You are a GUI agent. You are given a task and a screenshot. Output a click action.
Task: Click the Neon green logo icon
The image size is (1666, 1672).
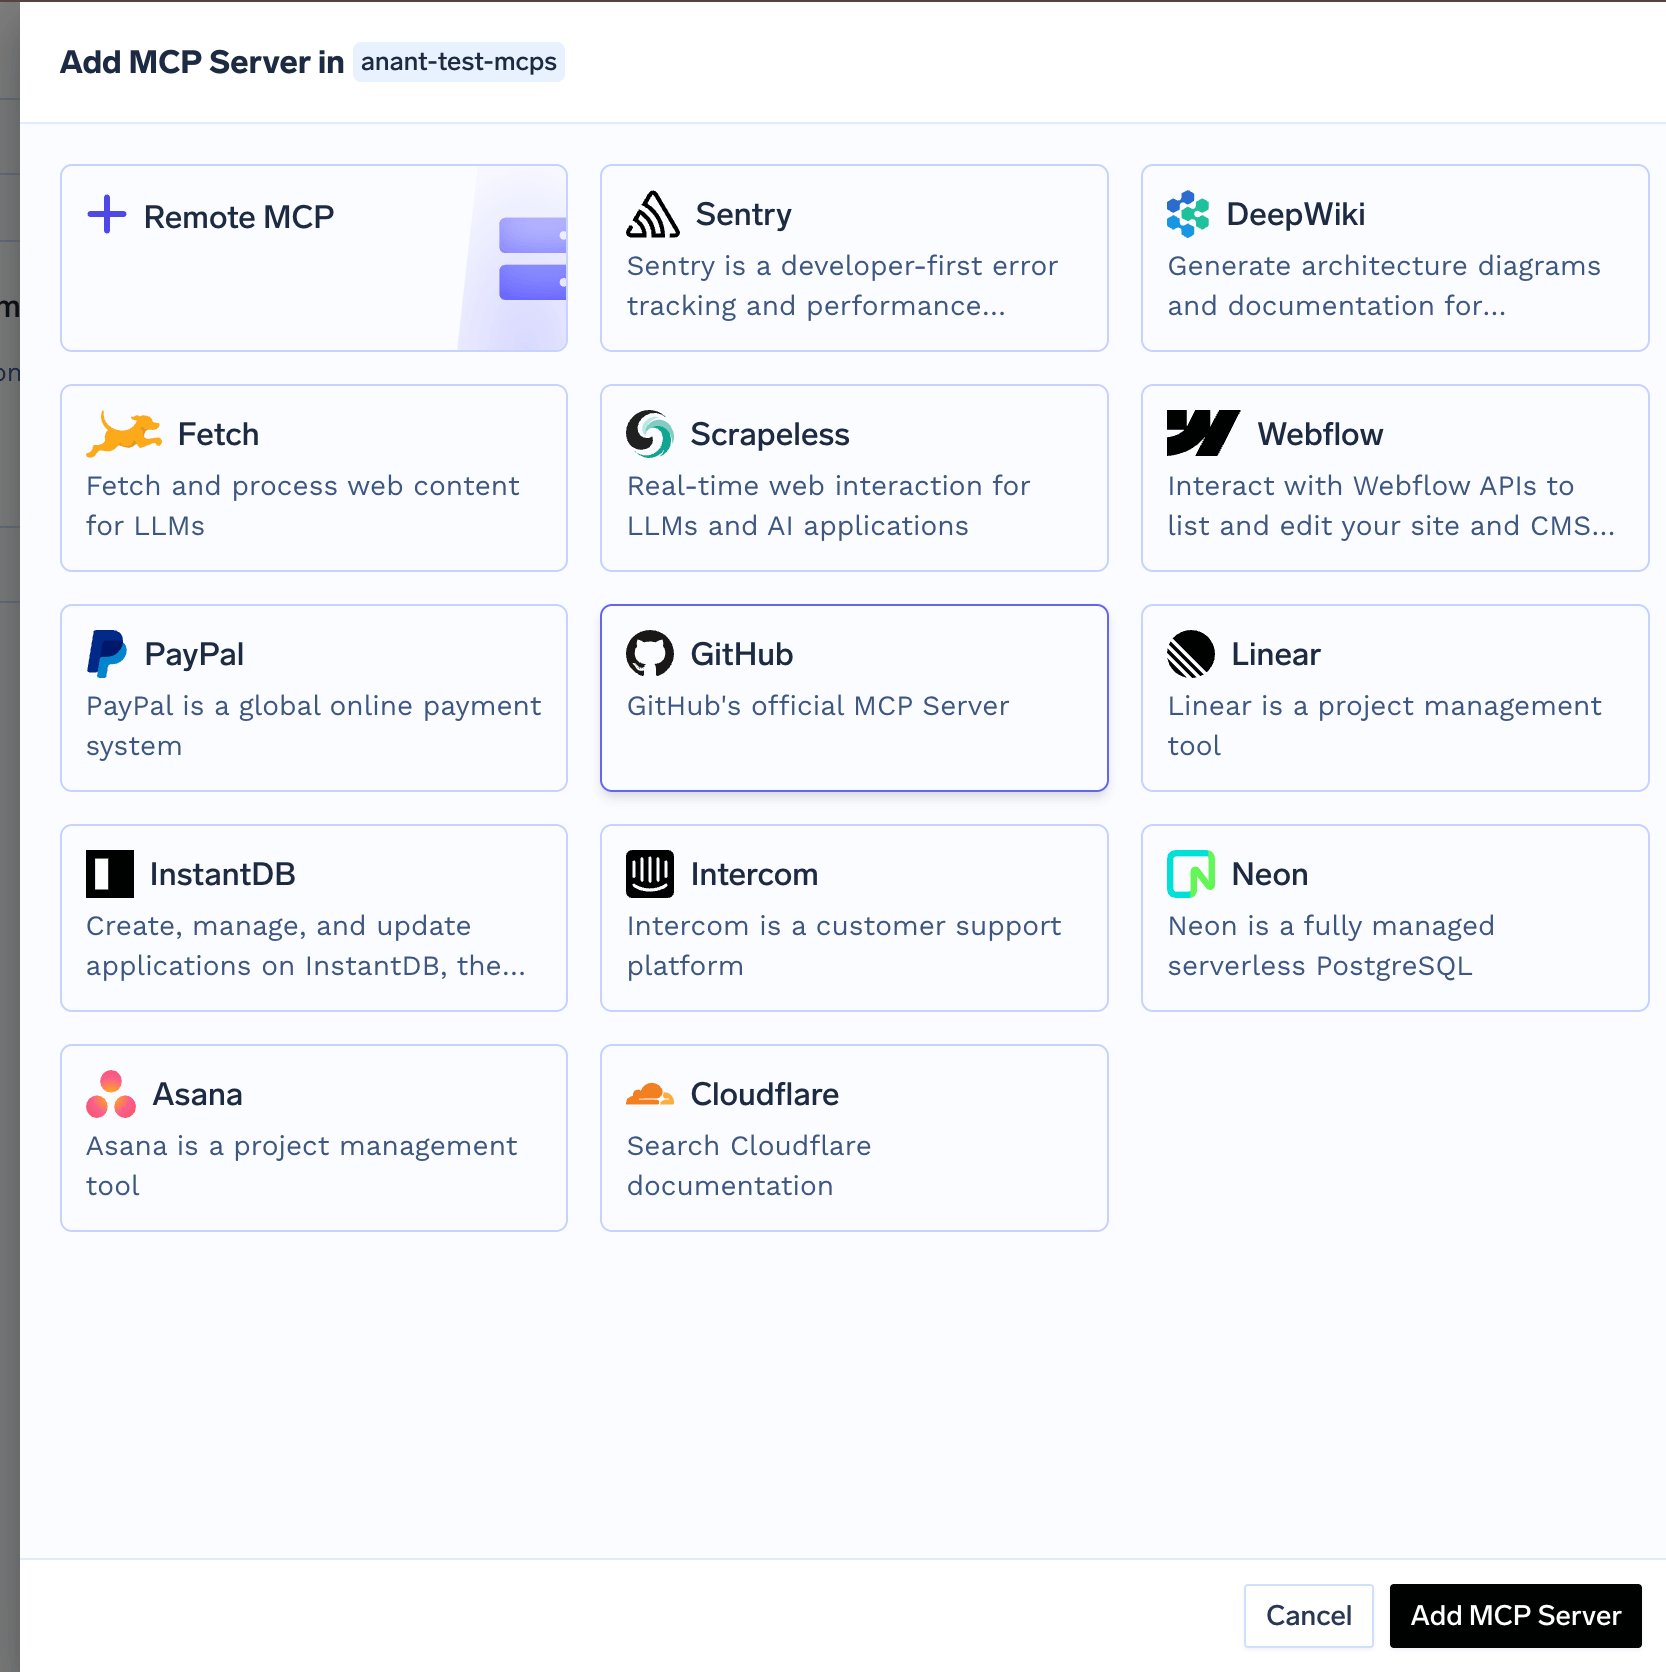coord(1191,874)
